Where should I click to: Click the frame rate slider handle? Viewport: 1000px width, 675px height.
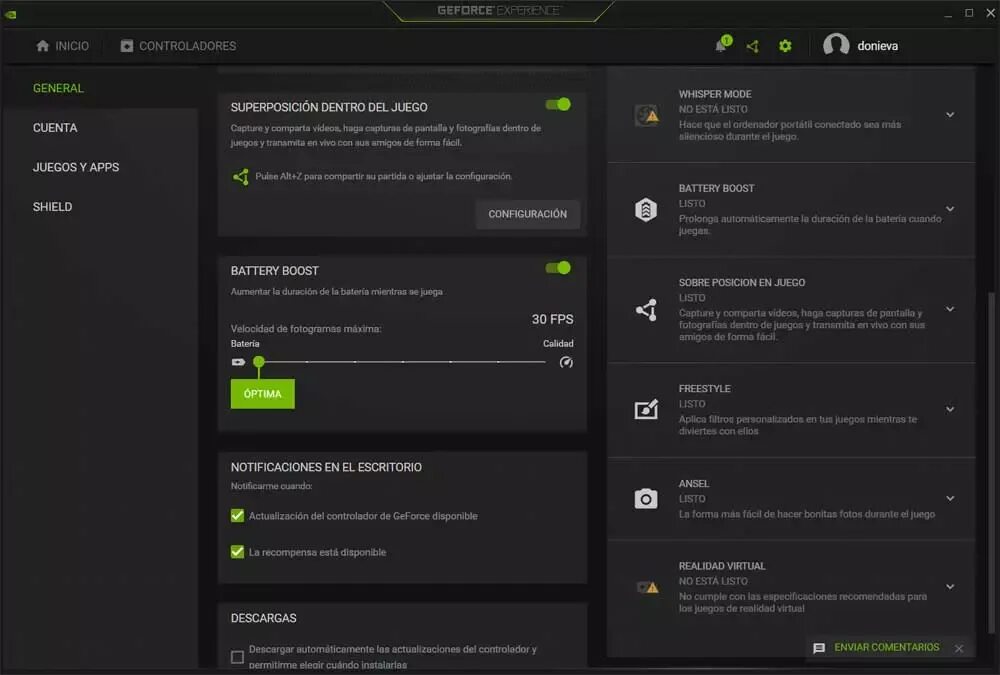(258, 362)
